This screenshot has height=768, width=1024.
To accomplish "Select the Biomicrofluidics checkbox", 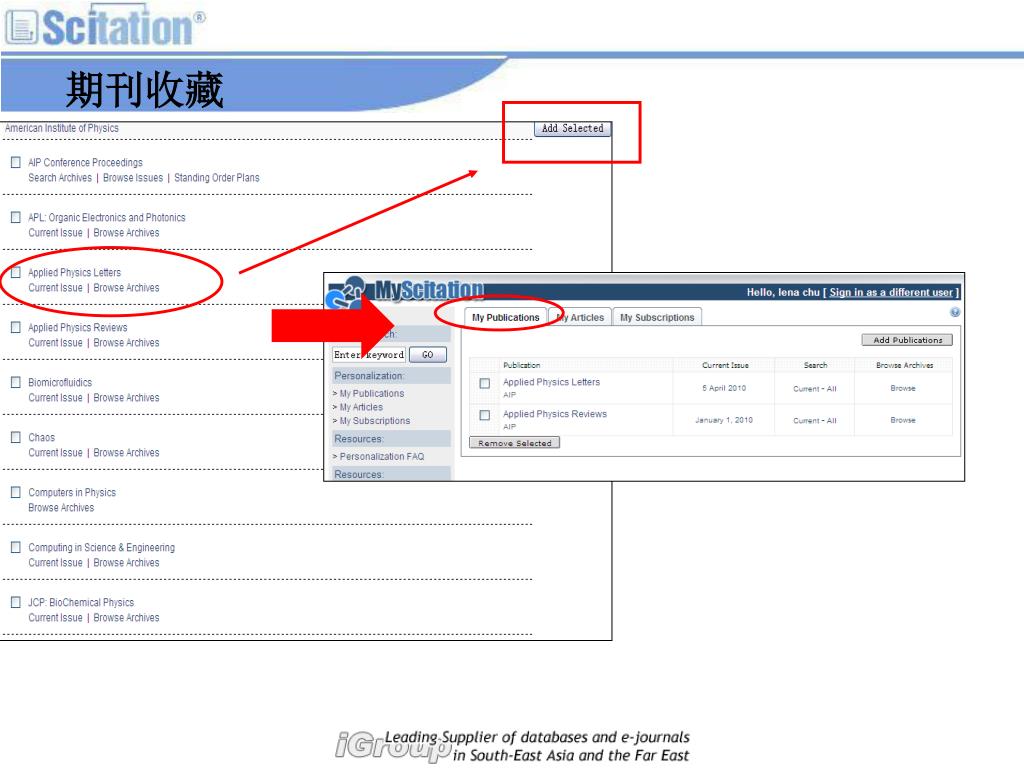I will (16, 382).
